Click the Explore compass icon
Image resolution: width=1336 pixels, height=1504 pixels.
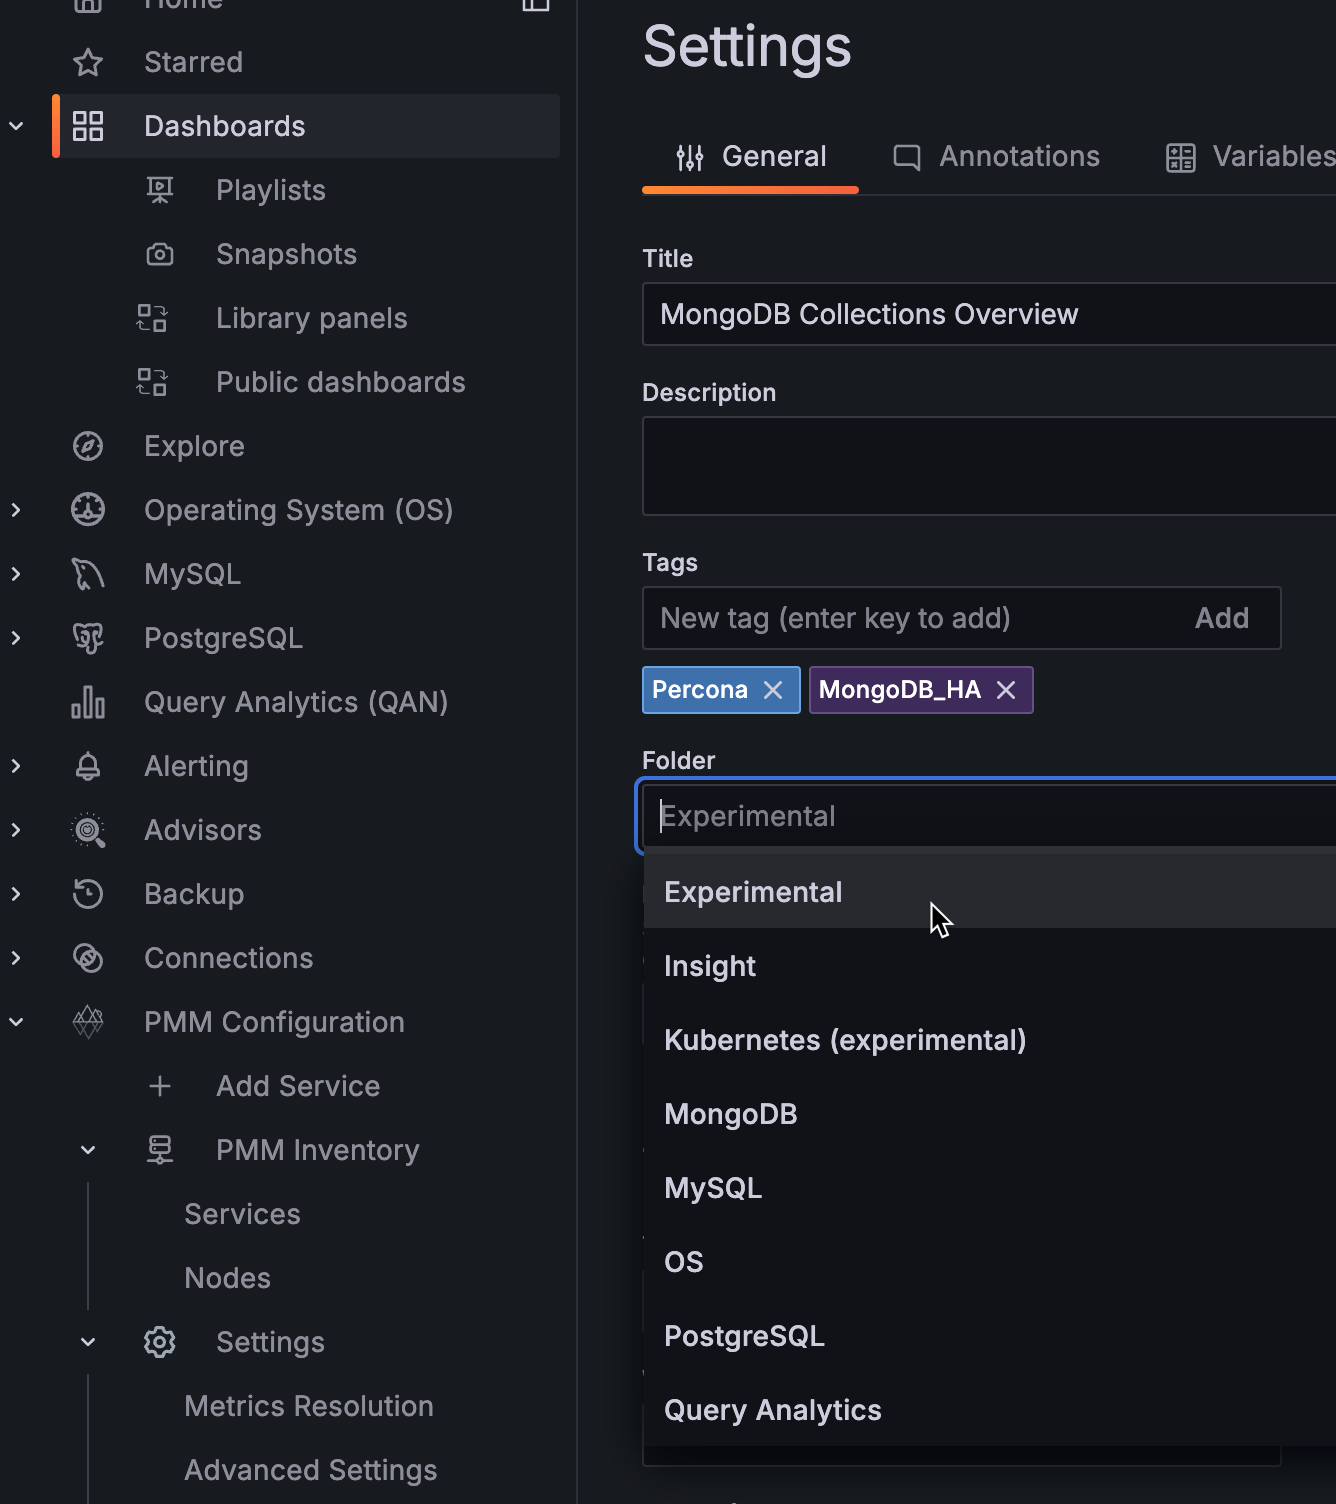pos(88,446)
